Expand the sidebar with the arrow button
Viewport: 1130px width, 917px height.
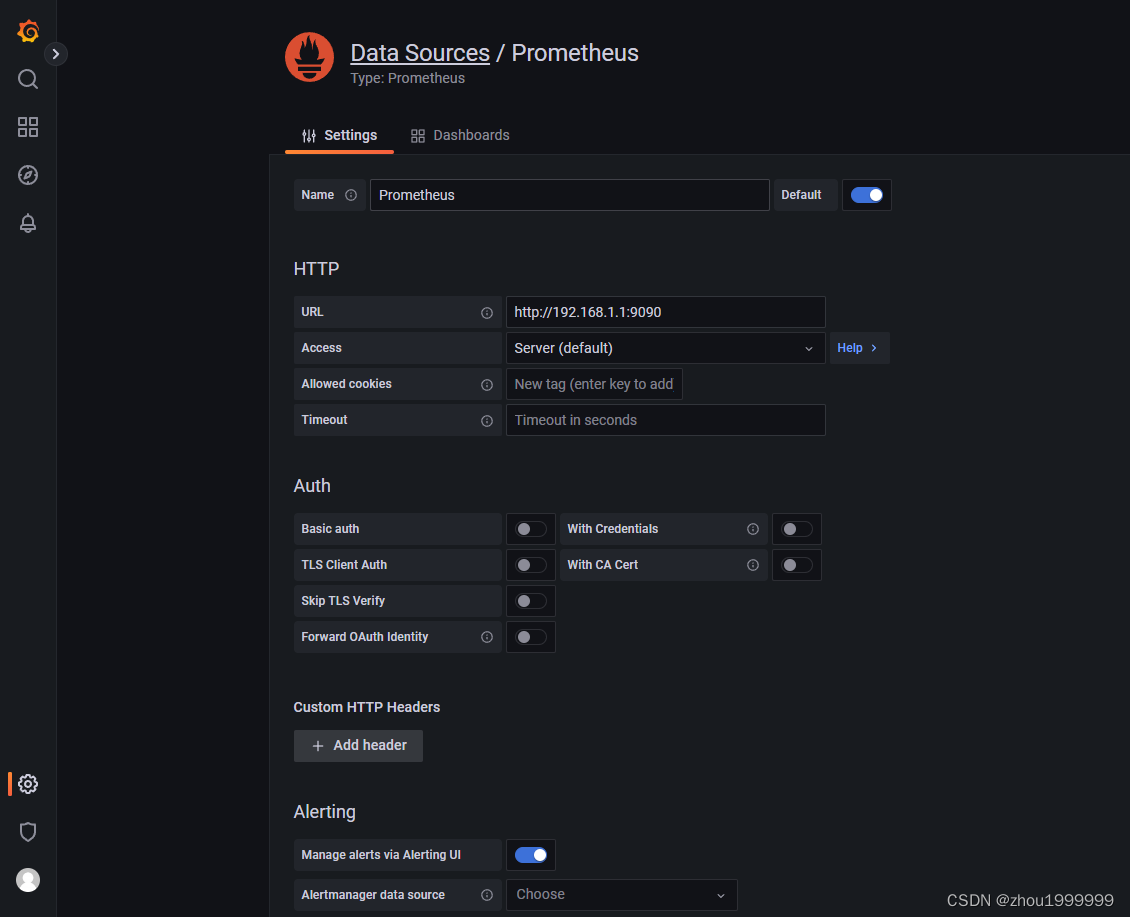(55, 54)
